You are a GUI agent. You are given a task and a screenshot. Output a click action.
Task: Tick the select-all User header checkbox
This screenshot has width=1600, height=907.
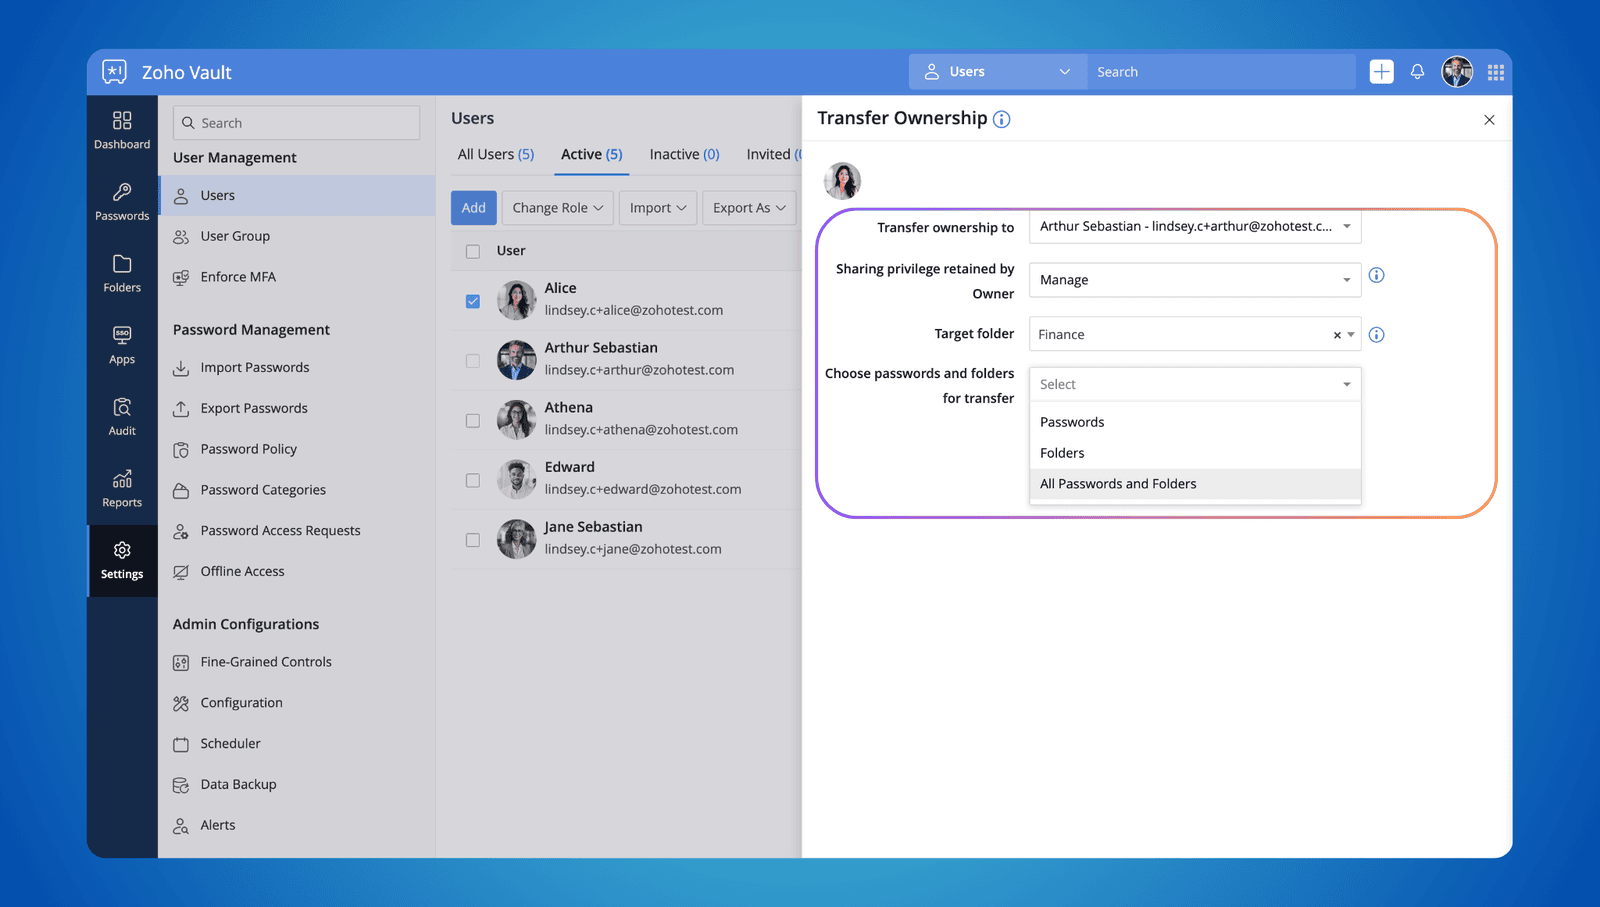pos(473,251)
